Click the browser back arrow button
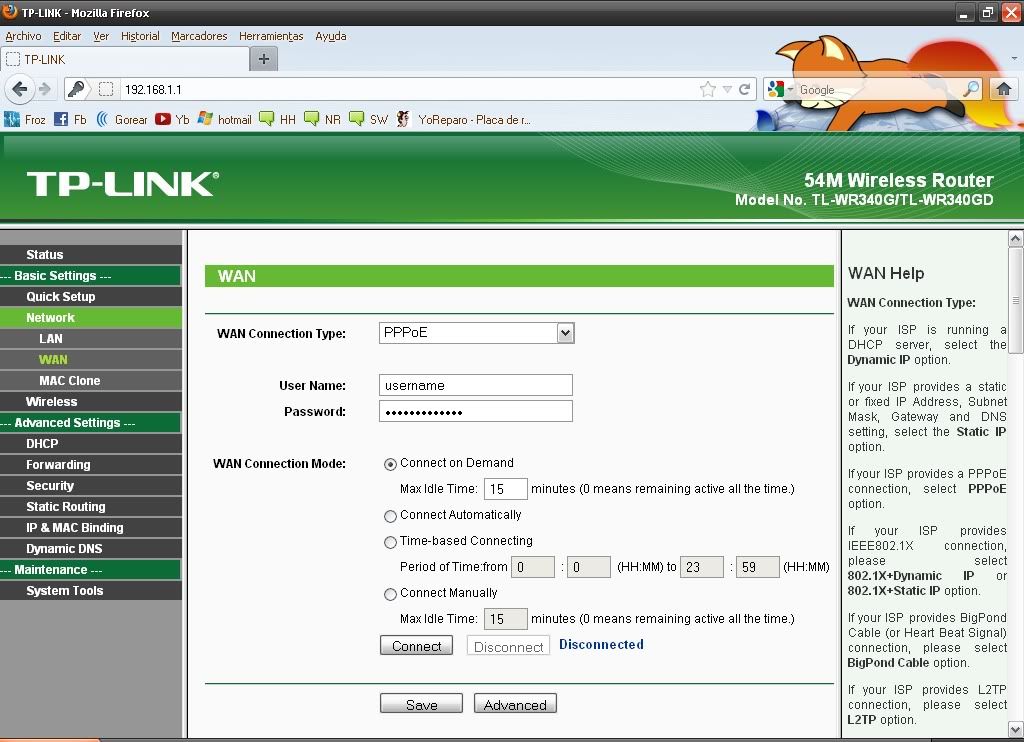 pos(18,89)
